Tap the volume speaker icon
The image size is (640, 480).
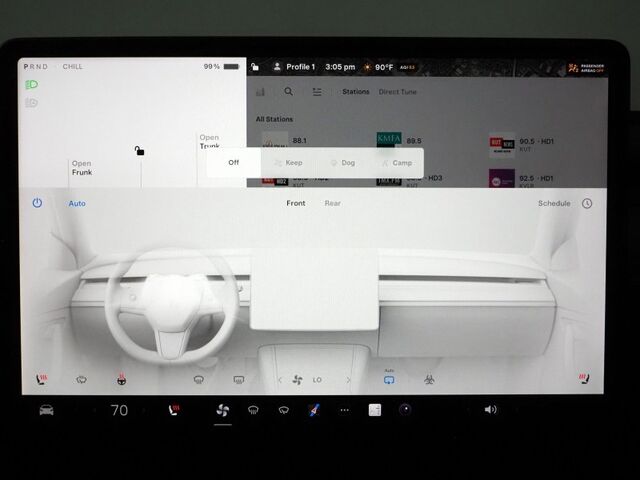coord(490,409)
